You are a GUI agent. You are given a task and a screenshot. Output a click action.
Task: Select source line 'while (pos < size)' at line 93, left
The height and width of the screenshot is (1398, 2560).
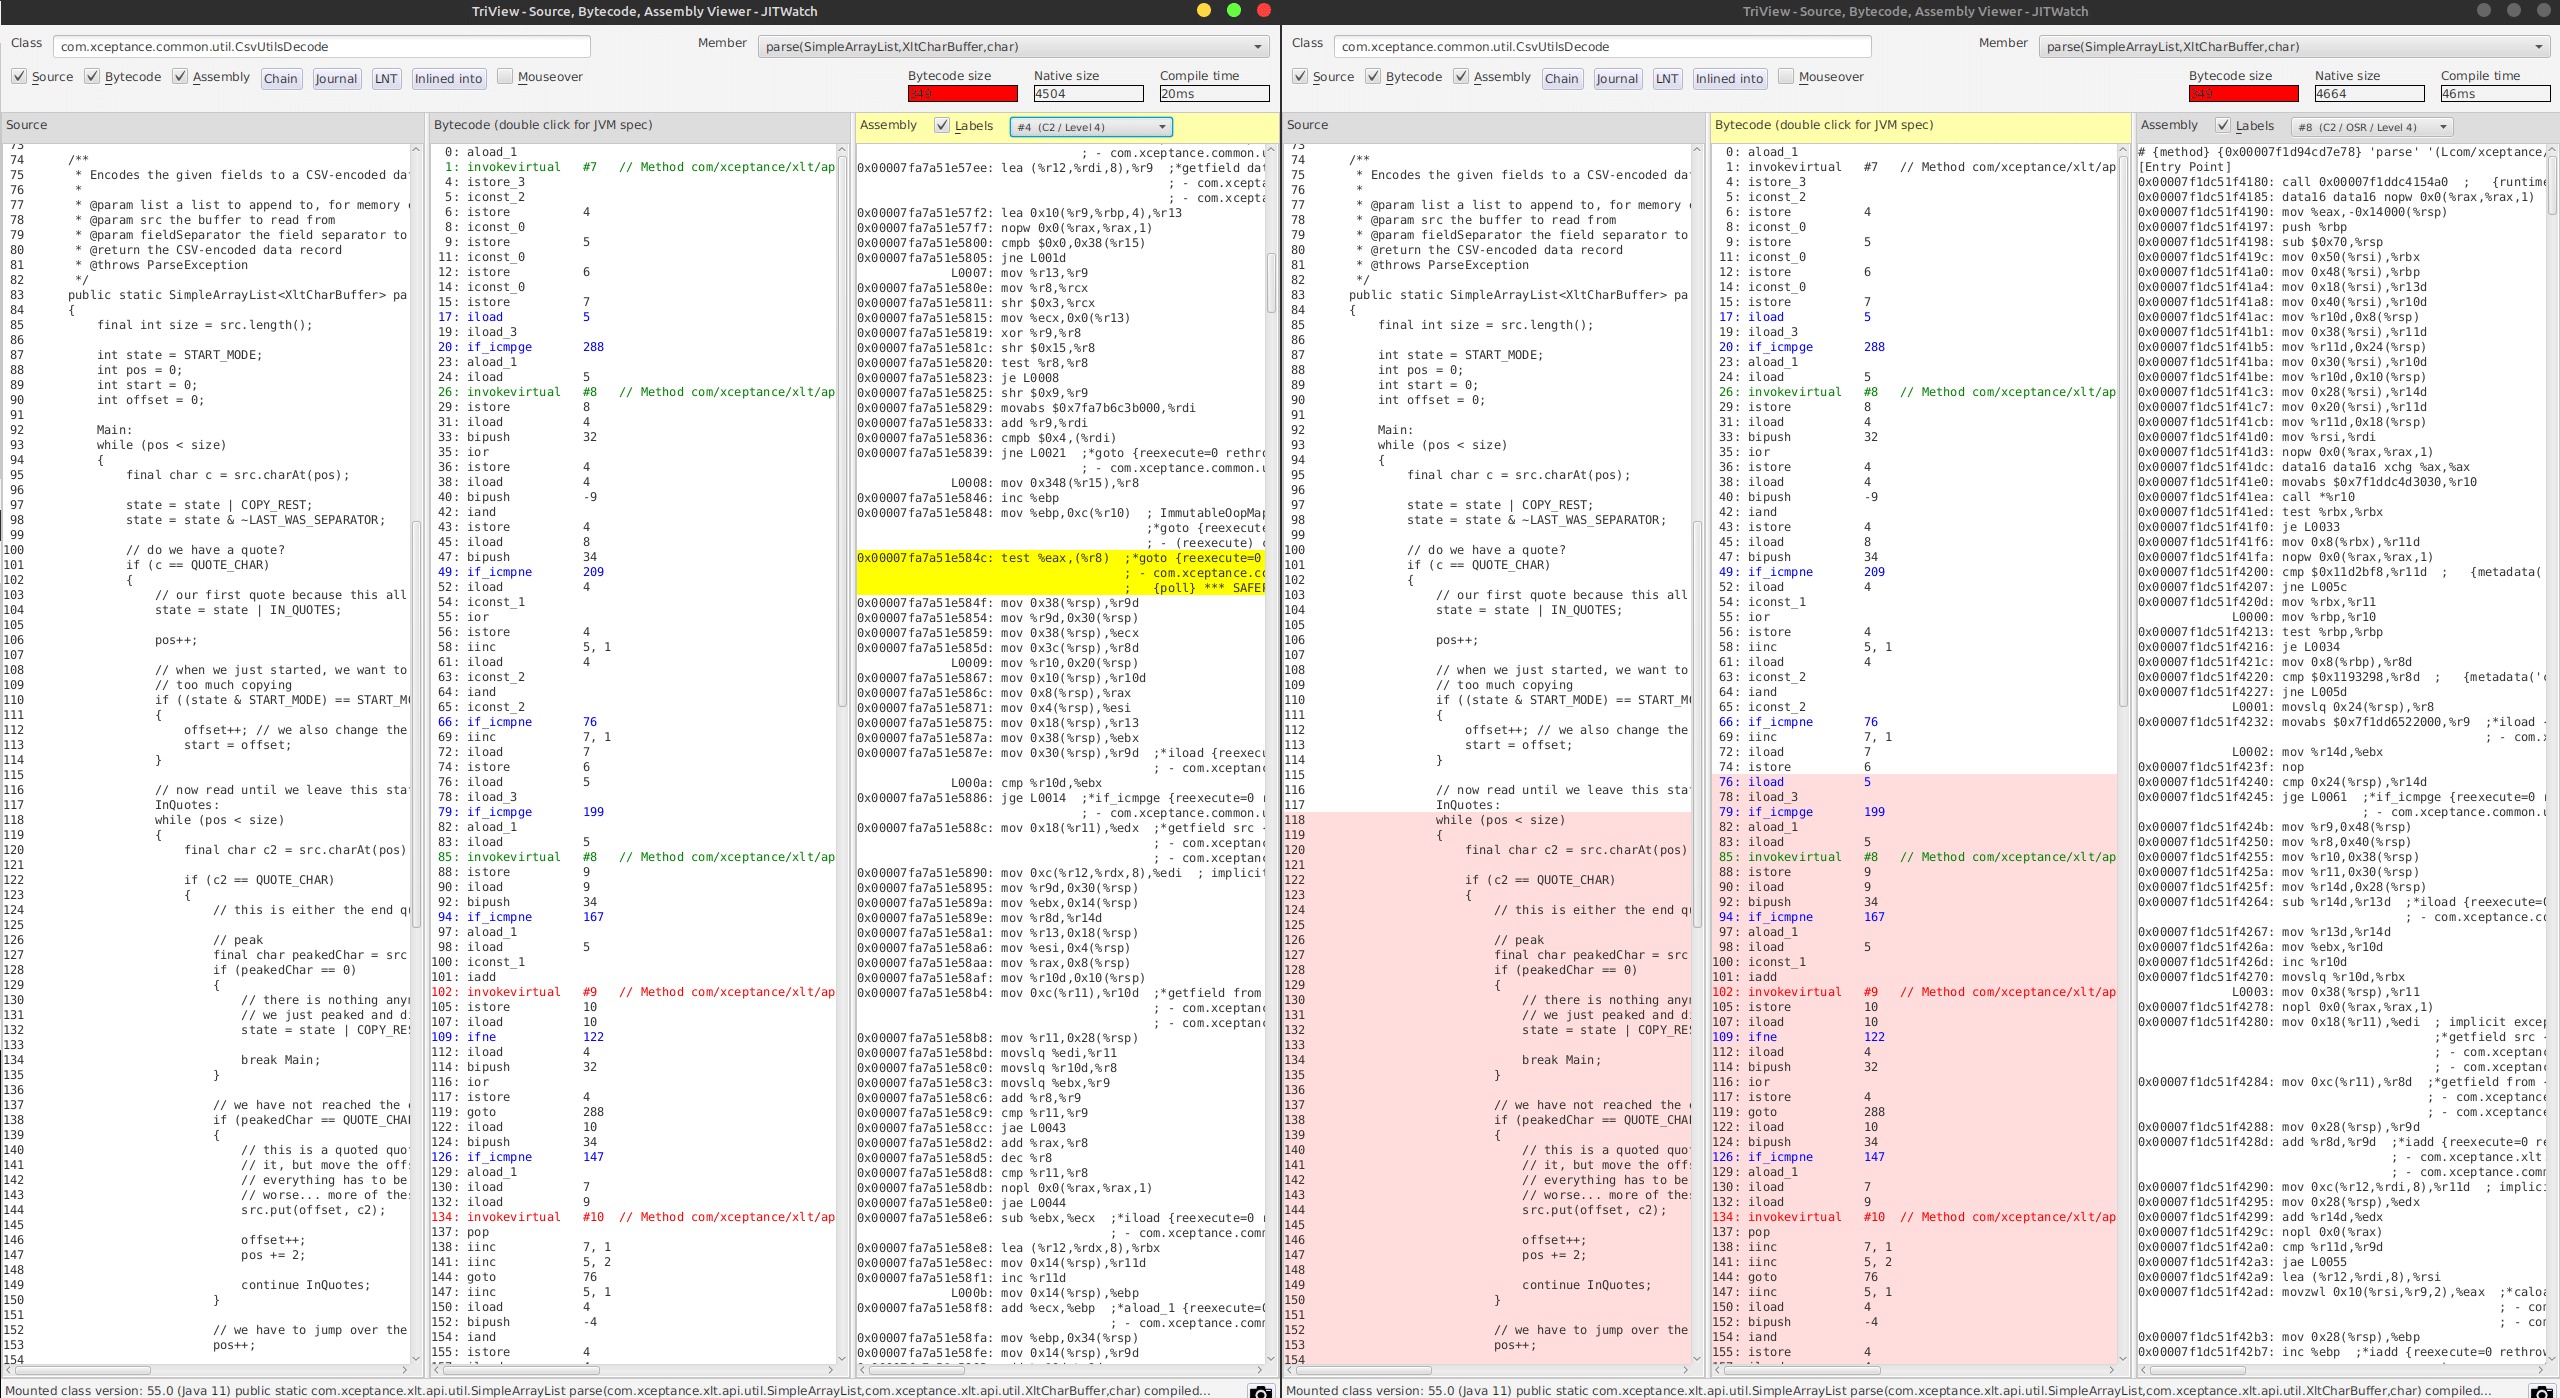tap(161, 445)
